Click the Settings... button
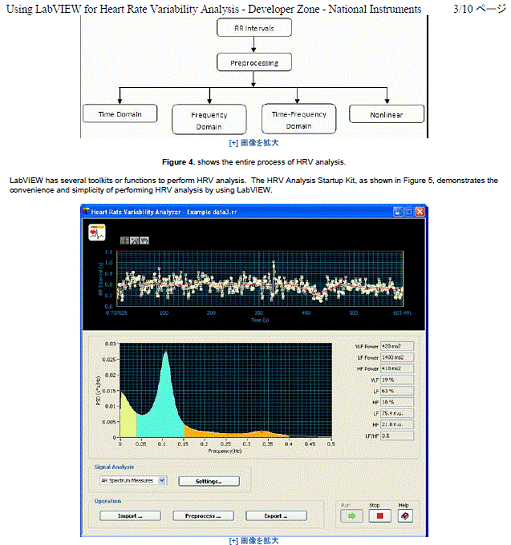 point(209,481)
